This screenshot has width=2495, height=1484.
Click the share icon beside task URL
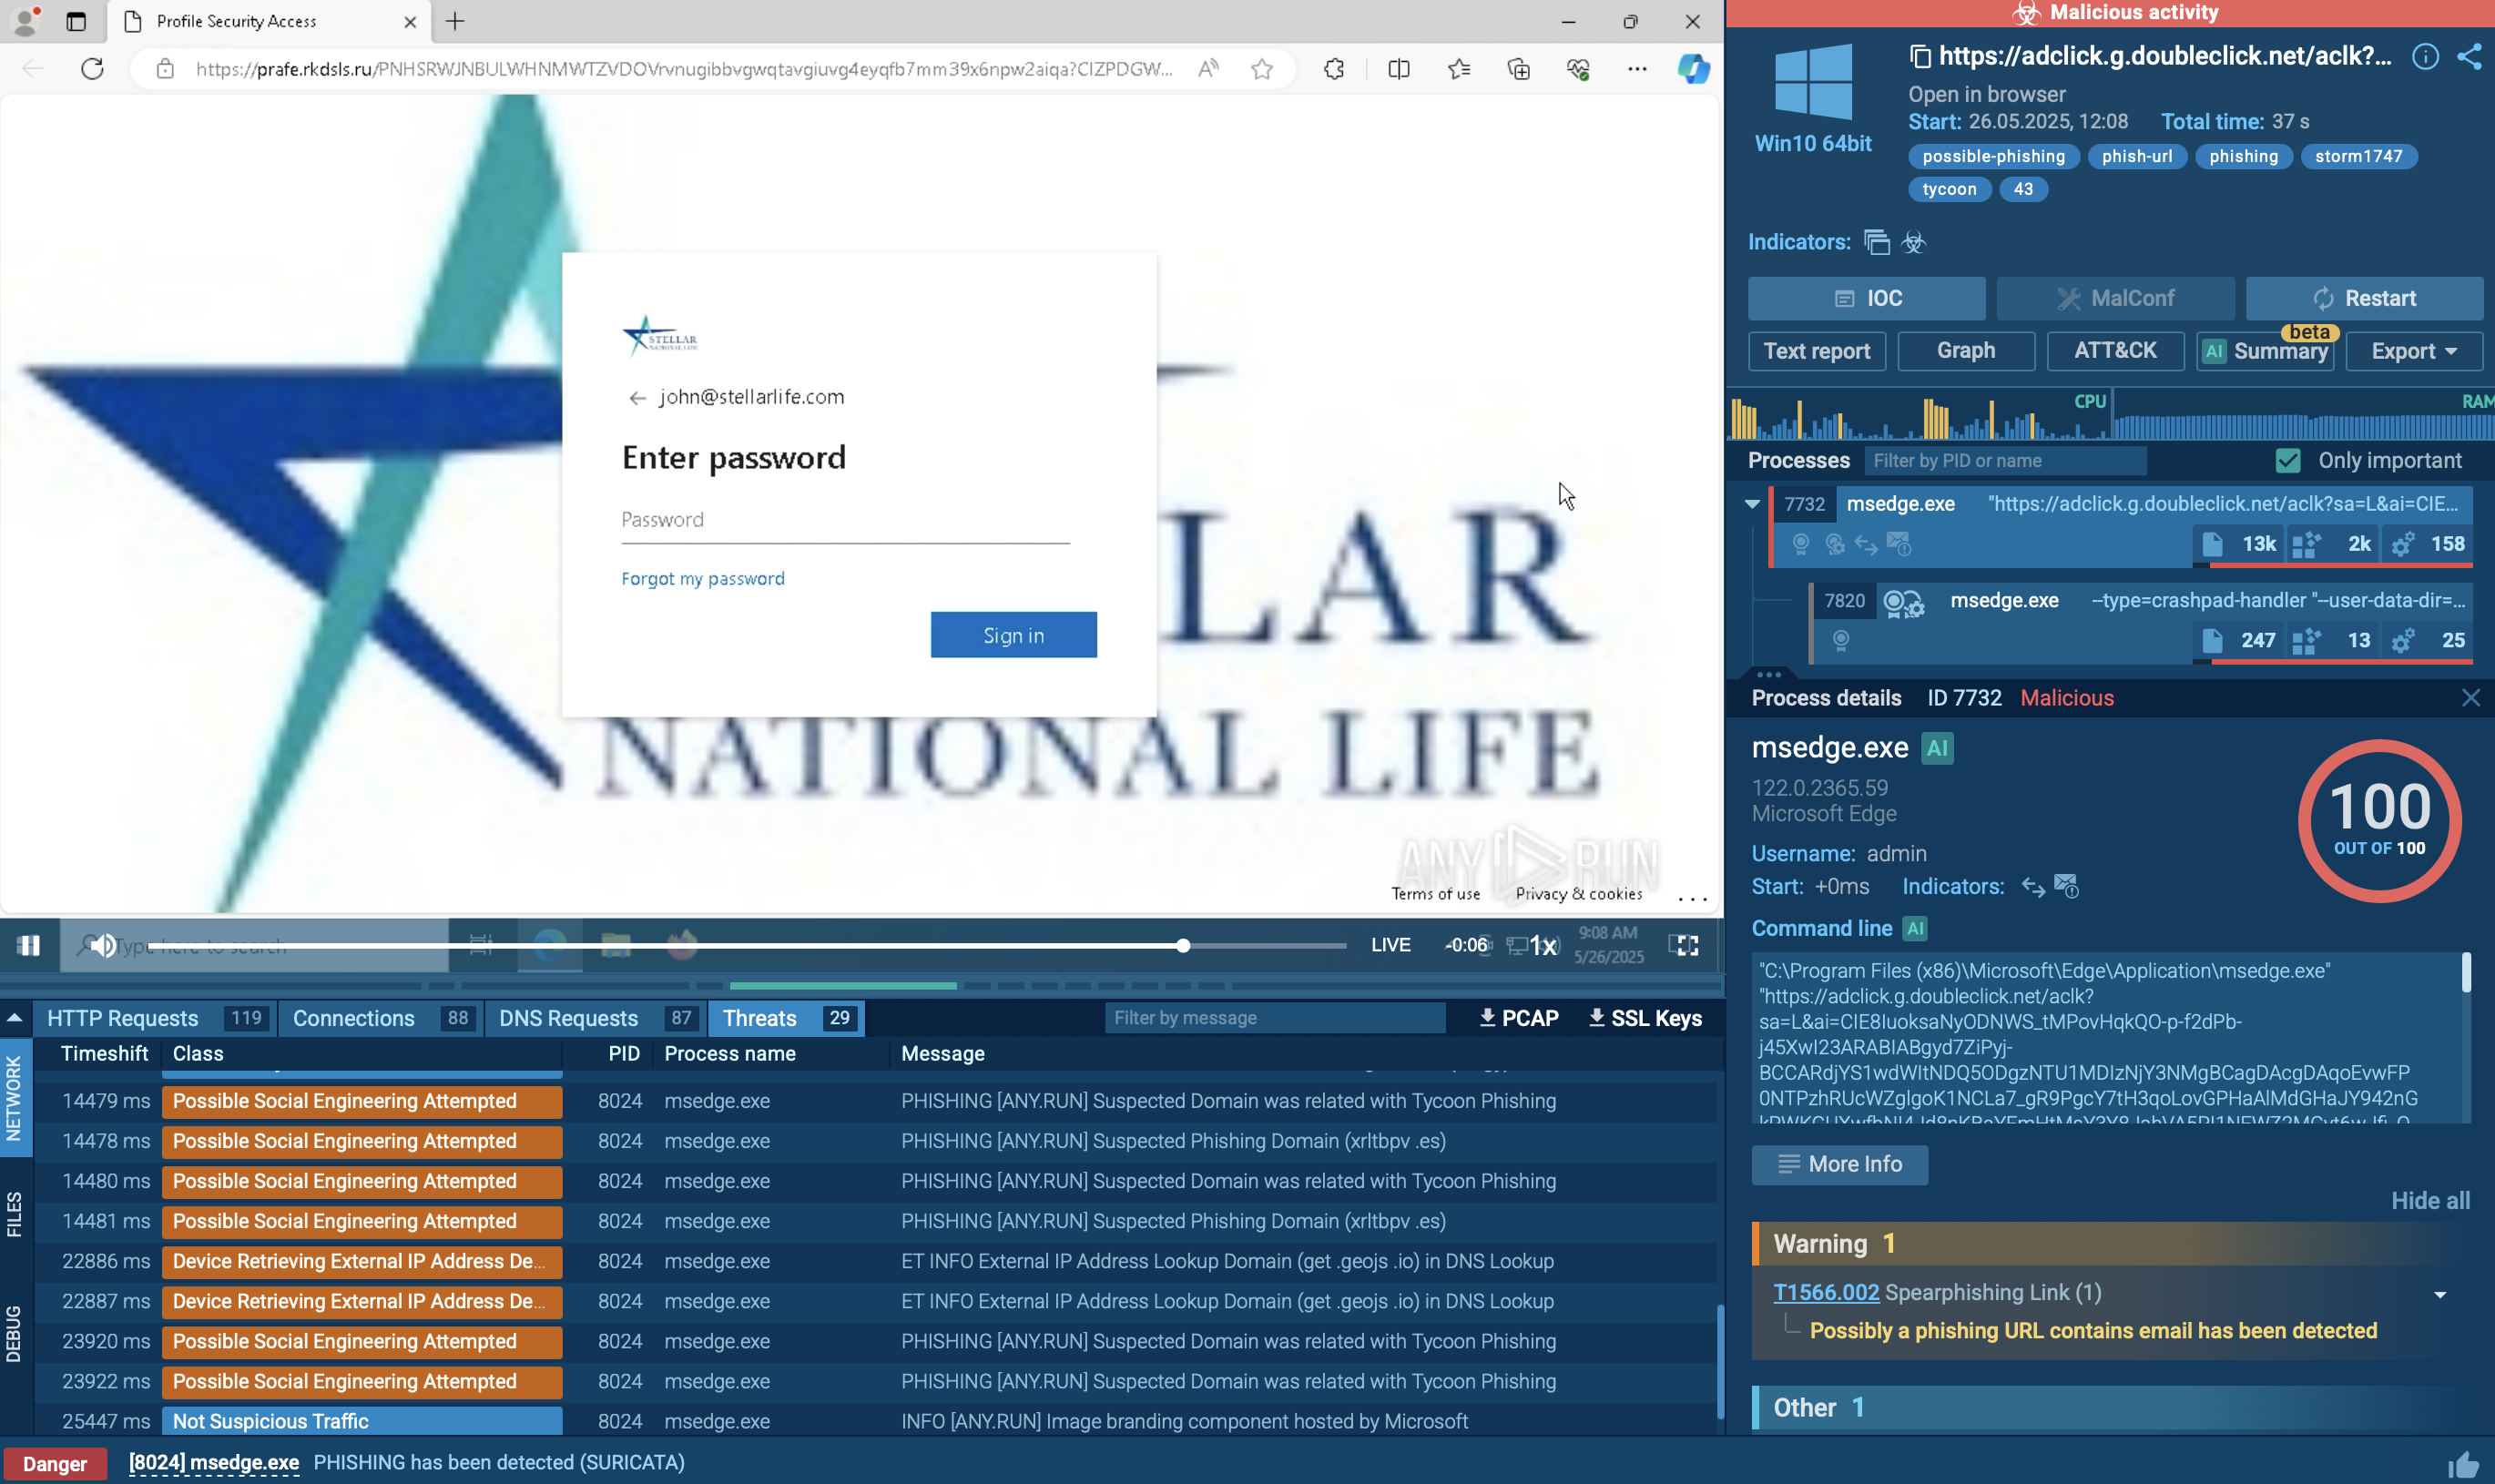2469,56
